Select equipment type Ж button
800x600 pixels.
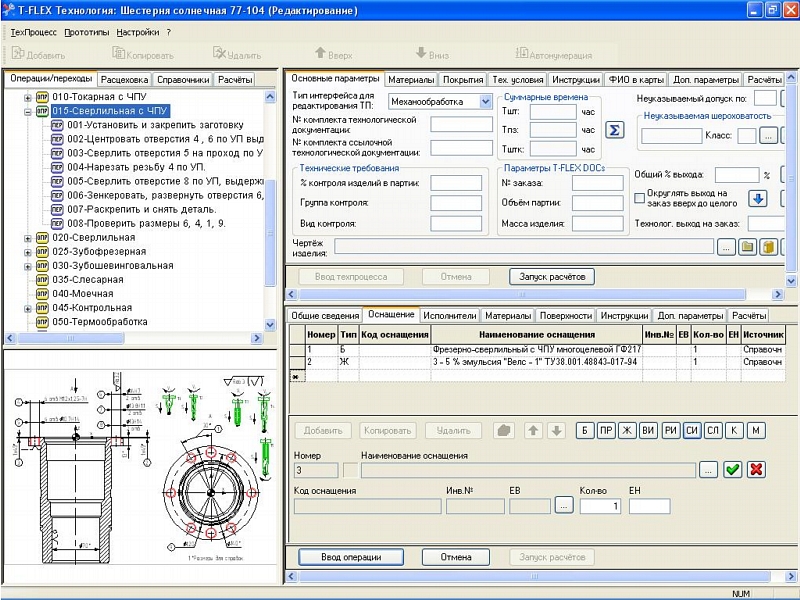tap(627, 431)
